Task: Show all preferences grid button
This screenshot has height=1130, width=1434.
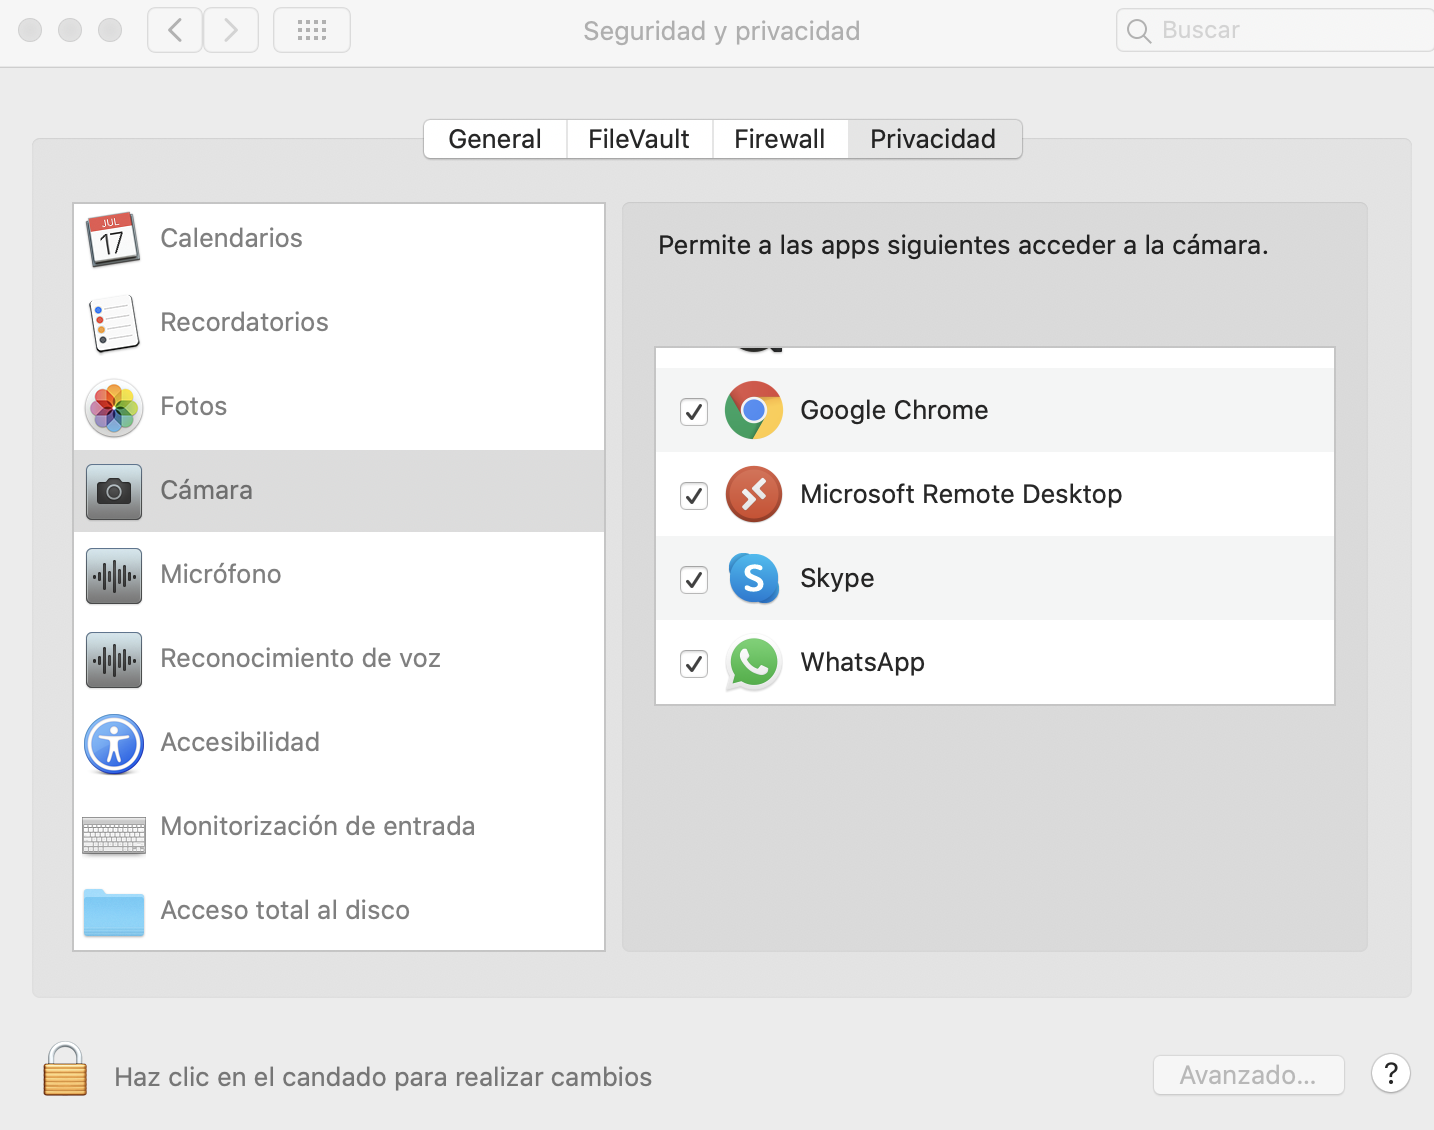Action: point(312,31)
